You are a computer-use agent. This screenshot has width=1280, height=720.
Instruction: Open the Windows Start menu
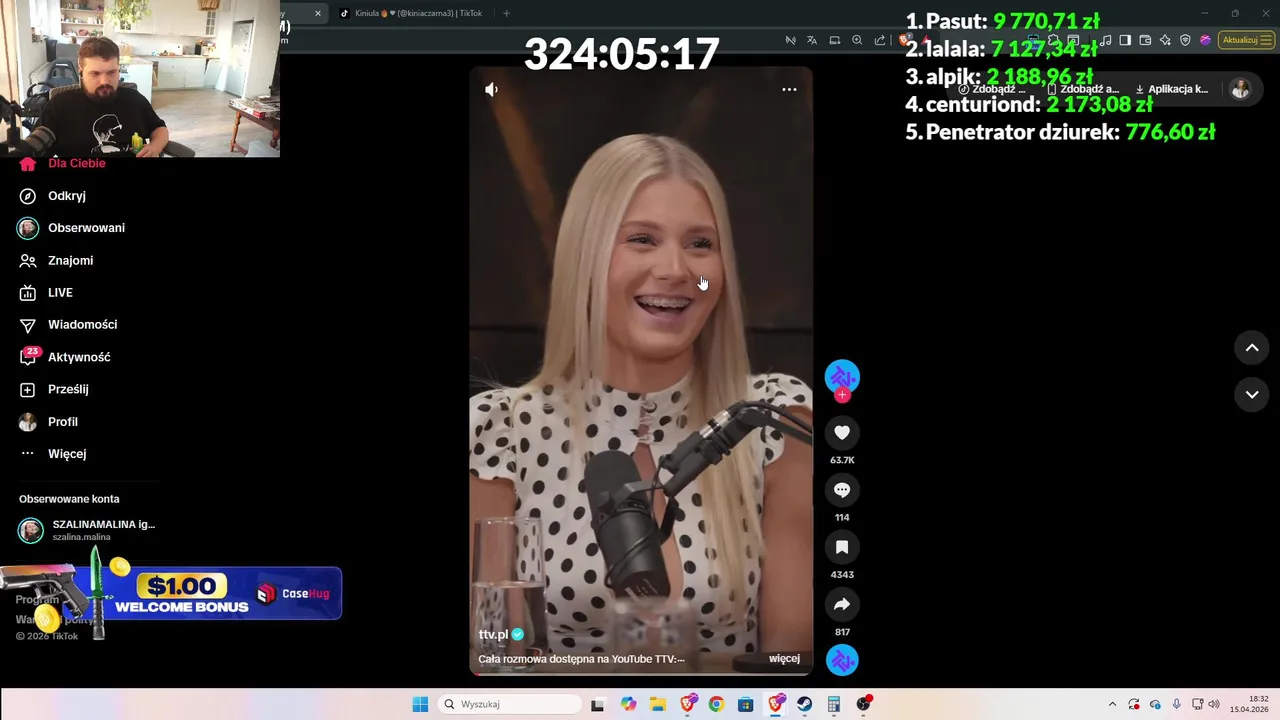[x=420, y=704]
